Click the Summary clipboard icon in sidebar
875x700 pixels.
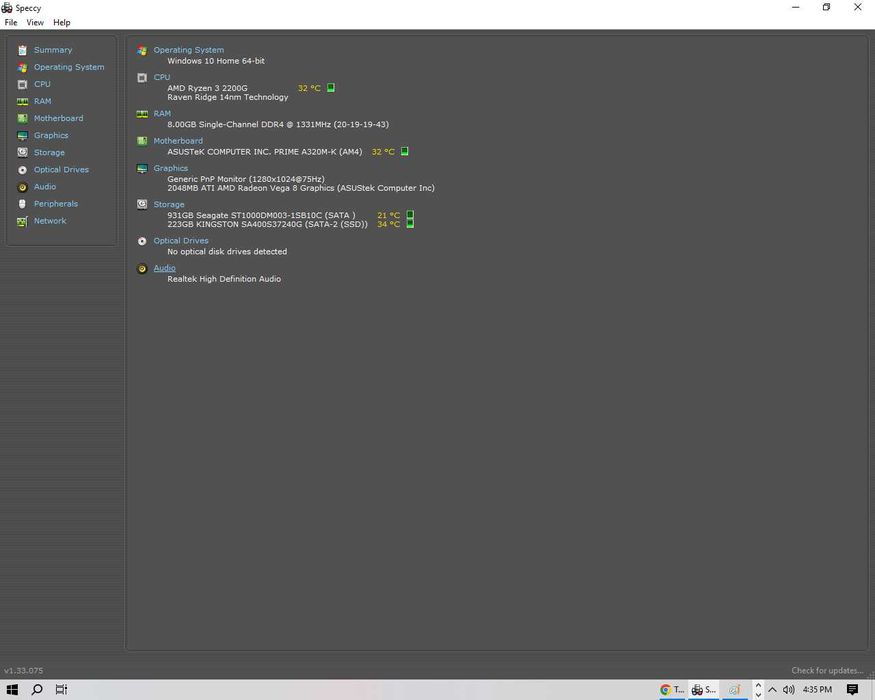[x=22, y=50]
